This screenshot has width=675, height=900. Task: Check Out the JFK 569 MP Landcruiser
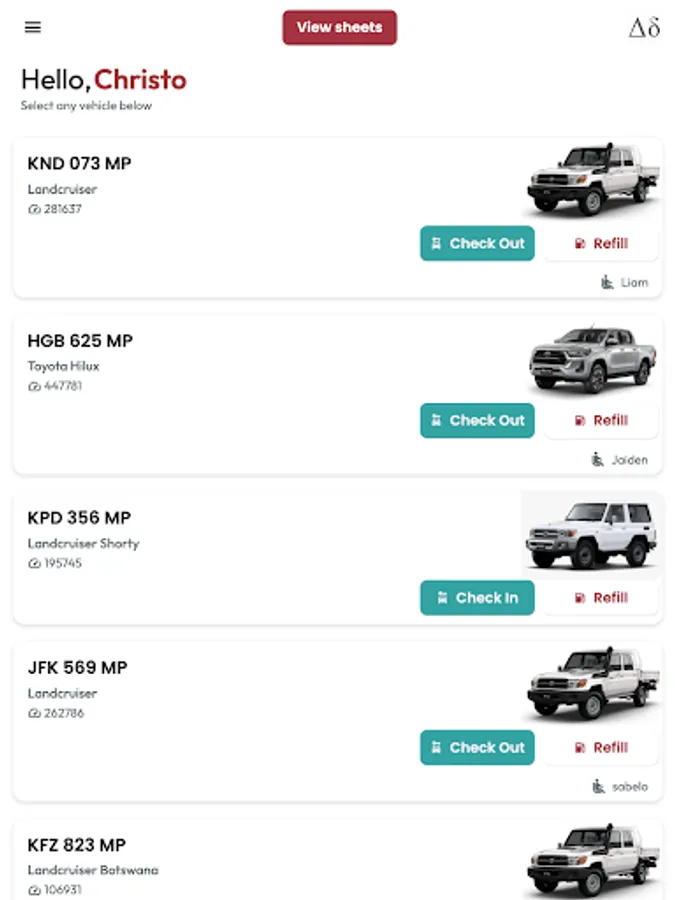477,747
